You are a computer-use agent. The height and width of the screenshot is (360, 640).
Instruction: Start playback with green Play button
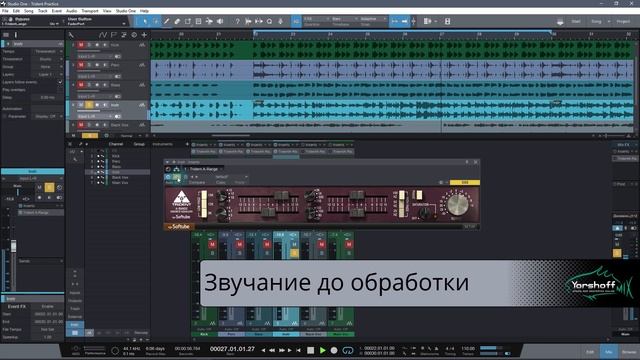[x=322, y=350]
